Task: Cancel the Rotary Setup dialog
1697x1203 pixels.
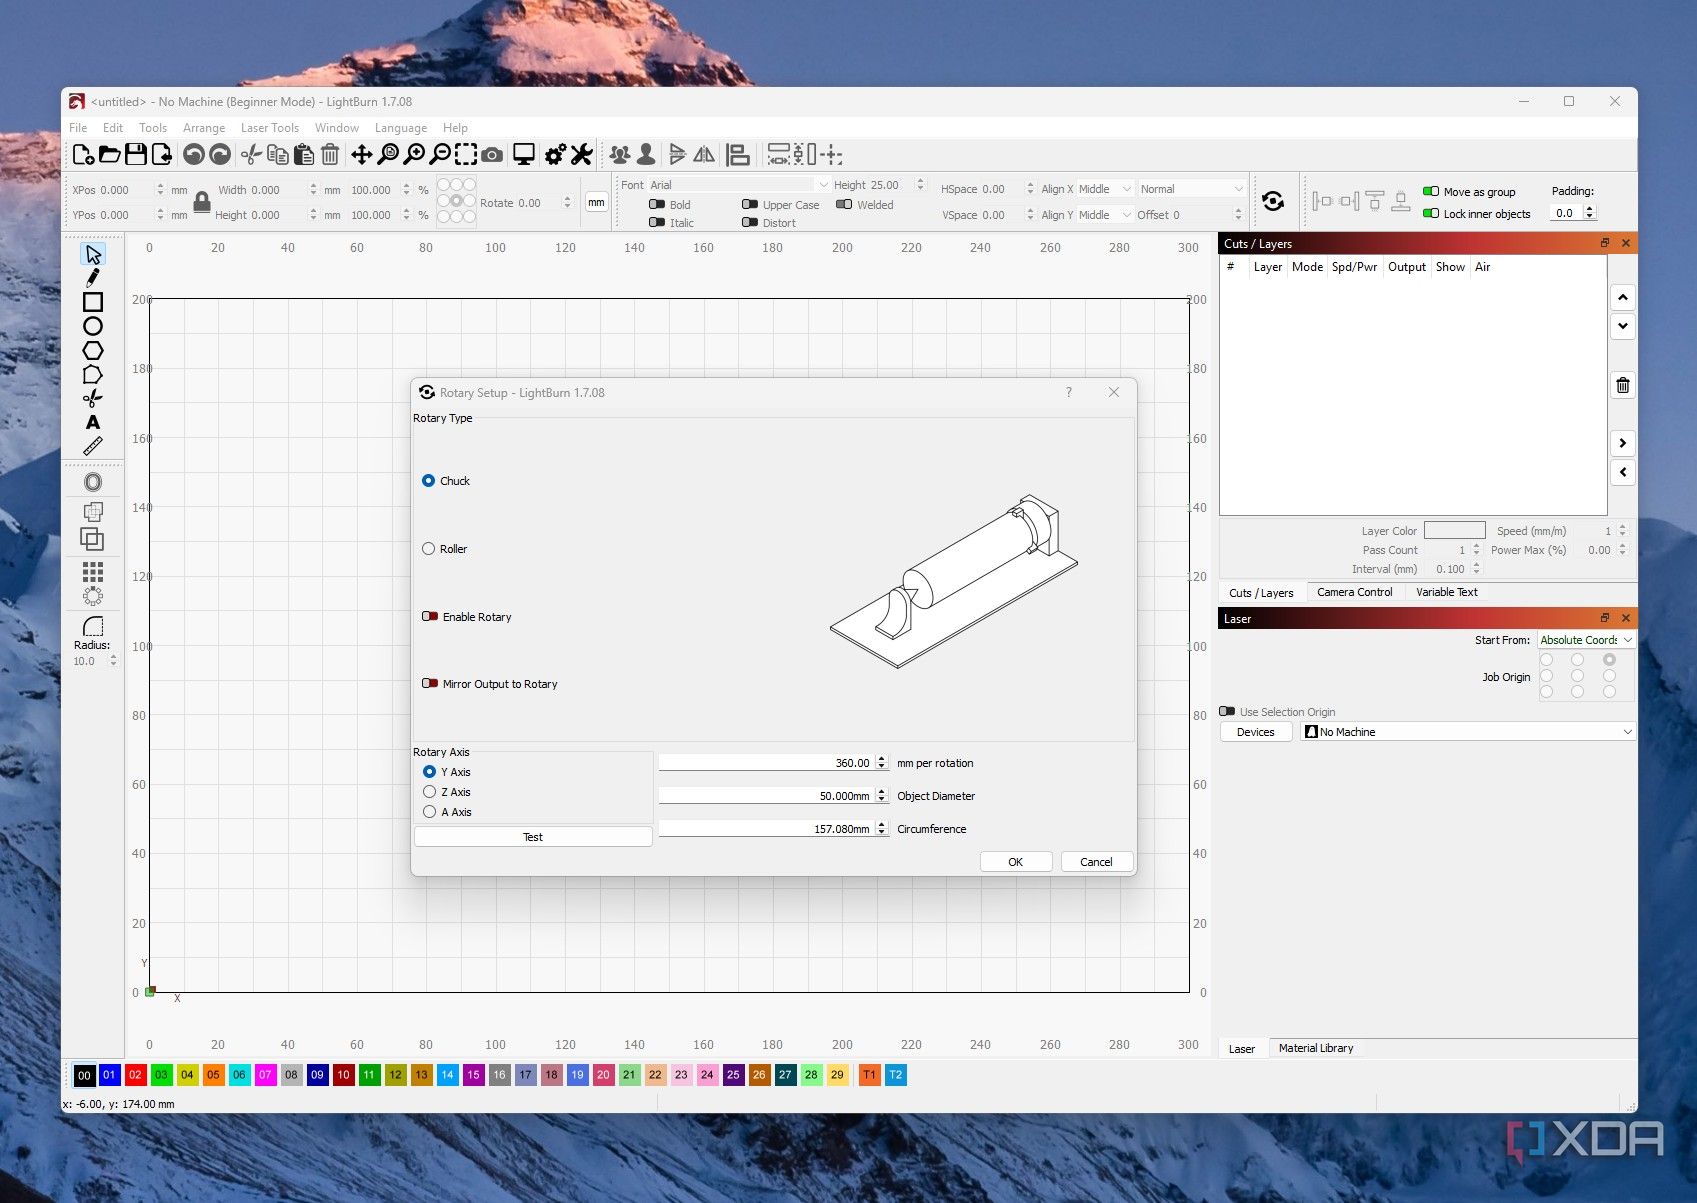Action: click(1096, 862)
